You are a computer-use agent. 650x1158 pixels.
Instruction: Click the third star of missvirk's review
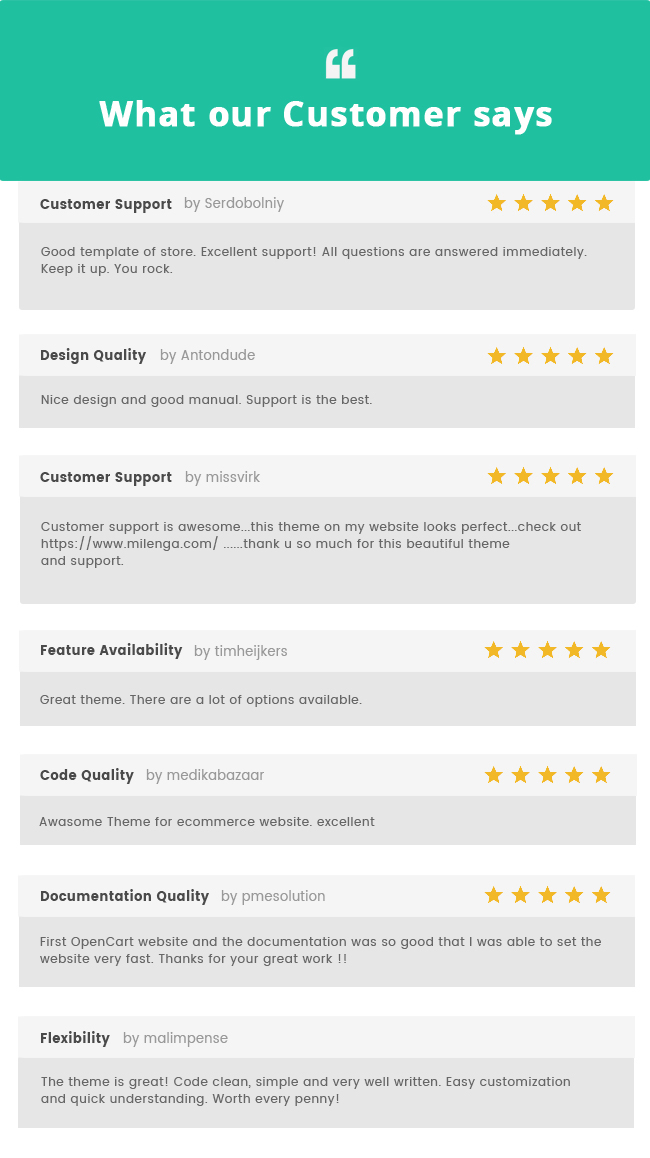click(550, 476)
